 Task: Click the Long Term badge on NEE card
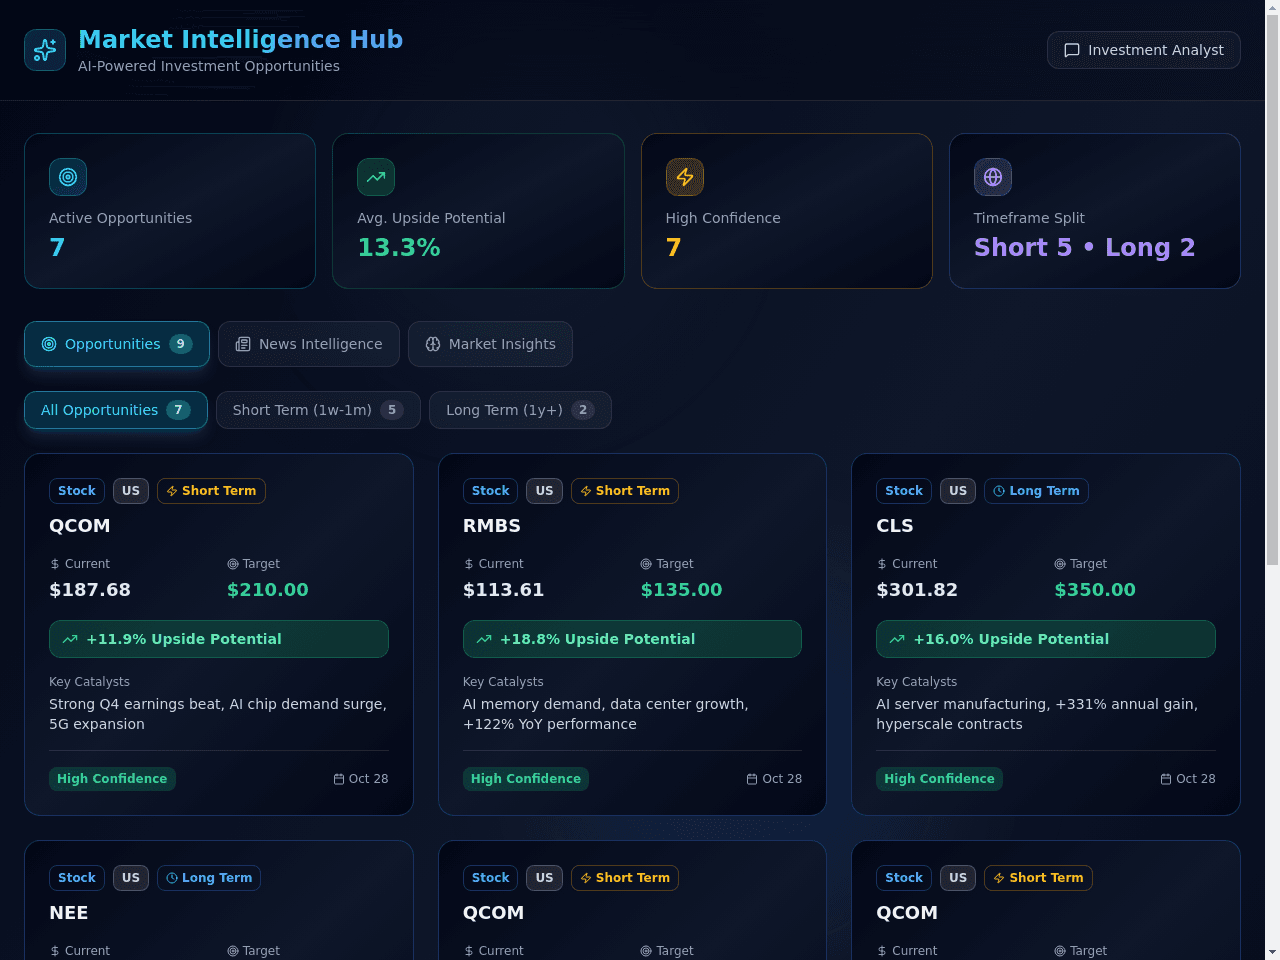tap(209, 878)
